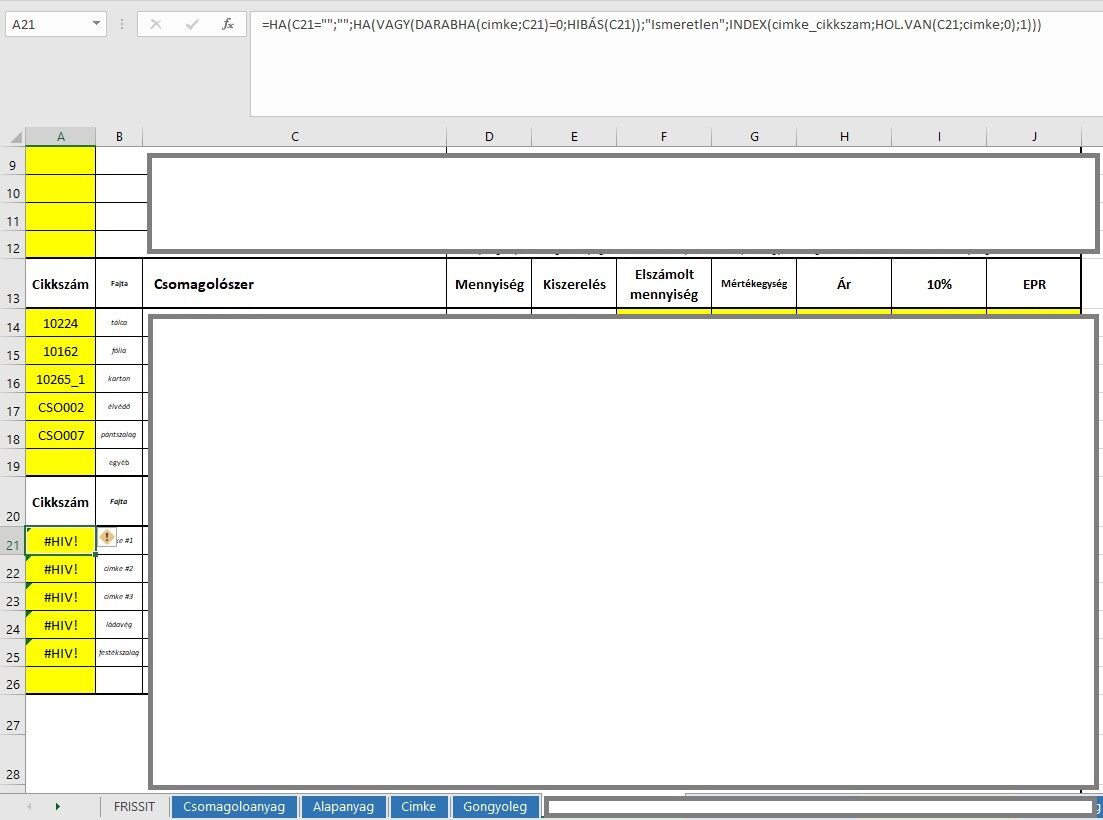Click the Elszámolt mennyiség header cell

(x=663, y=284)
